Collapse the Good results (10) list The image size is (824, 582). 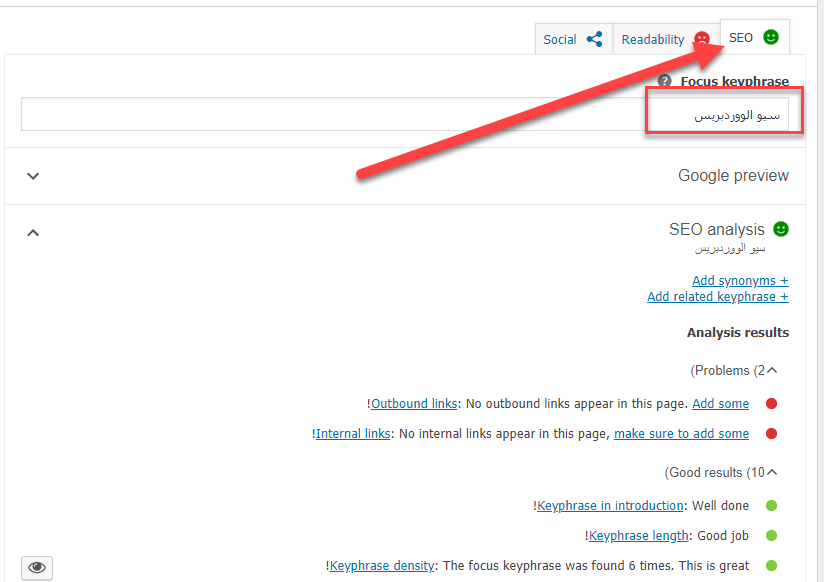(720, 473)
